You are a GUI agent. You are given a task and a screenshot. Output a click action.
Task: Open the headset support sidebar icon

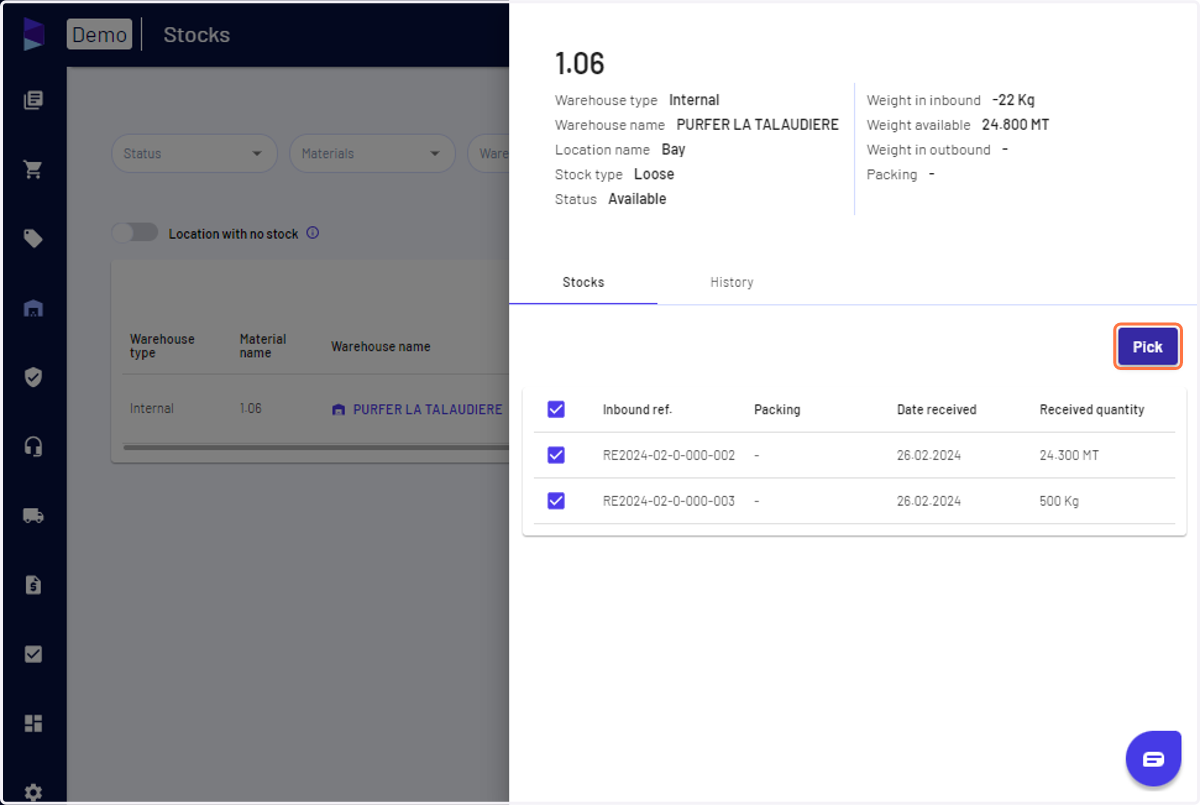click(x=33, y=446)
